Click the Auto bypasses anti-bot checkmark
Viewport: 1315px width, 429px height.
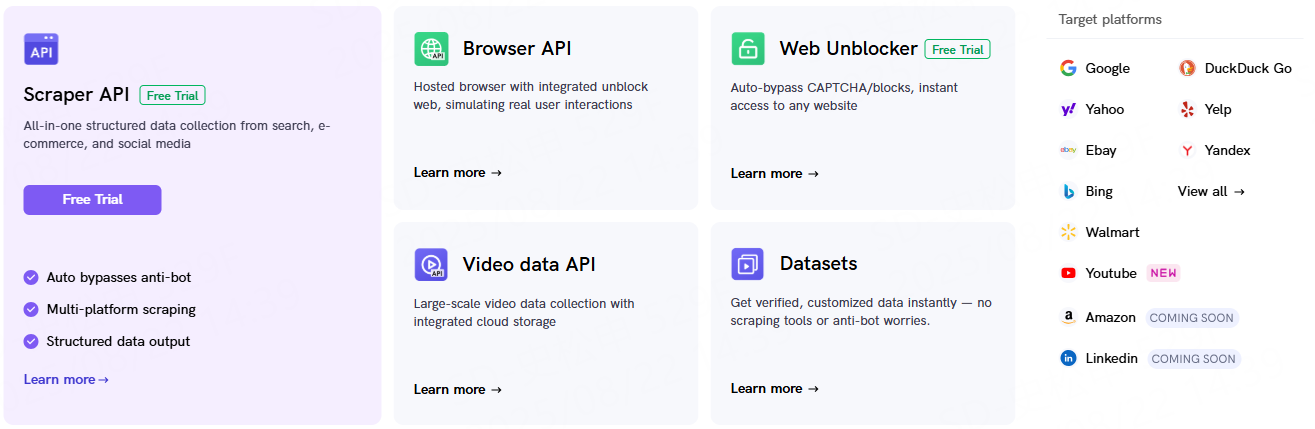coord(31,277)
